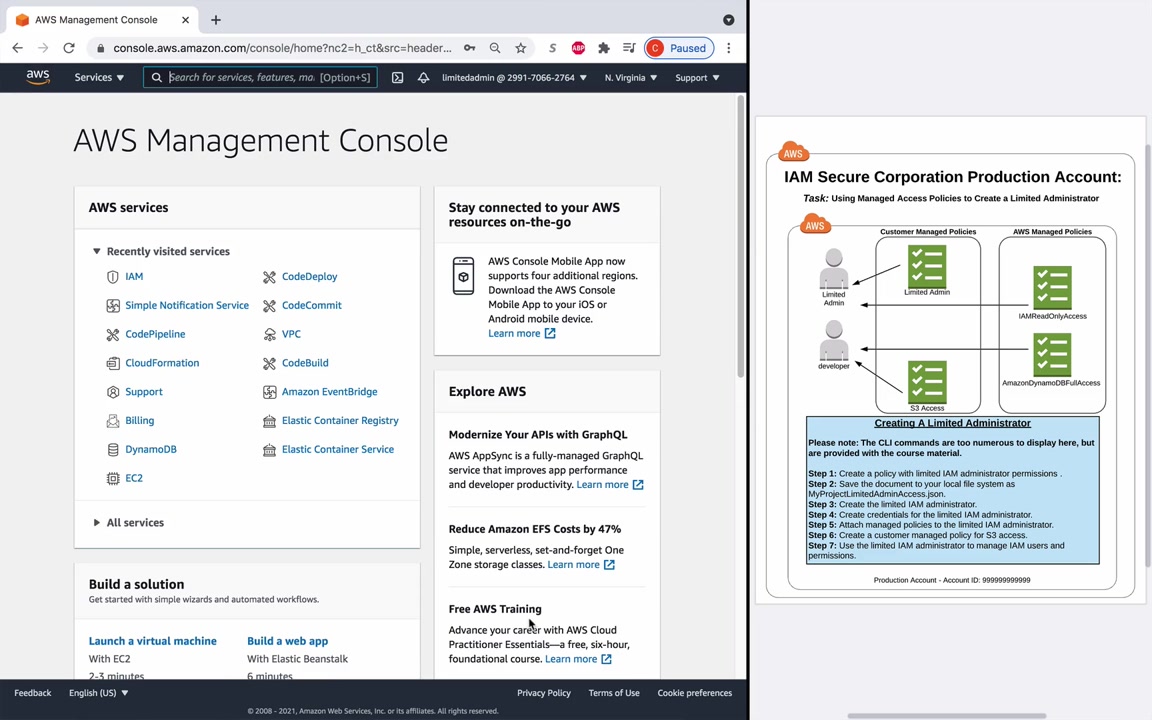
Task: Click the AWS logo in the header
Action: pyautogui.click(x=37, y=77)
